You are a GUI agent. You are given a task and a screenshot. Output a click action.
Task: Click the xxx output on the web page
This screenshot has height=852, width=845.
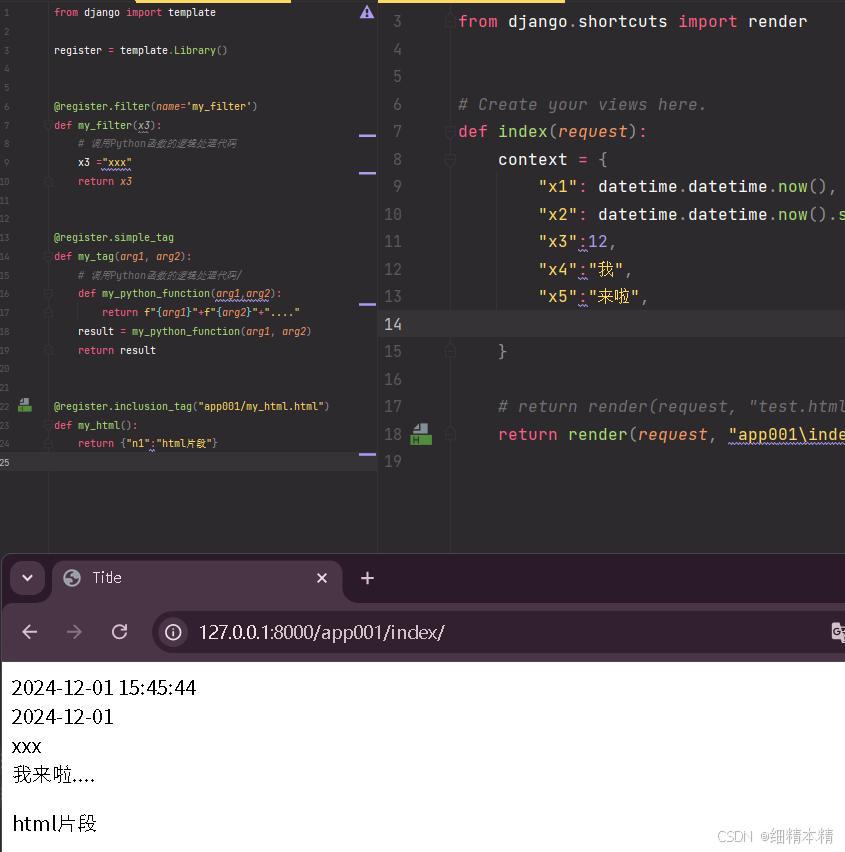27,747
